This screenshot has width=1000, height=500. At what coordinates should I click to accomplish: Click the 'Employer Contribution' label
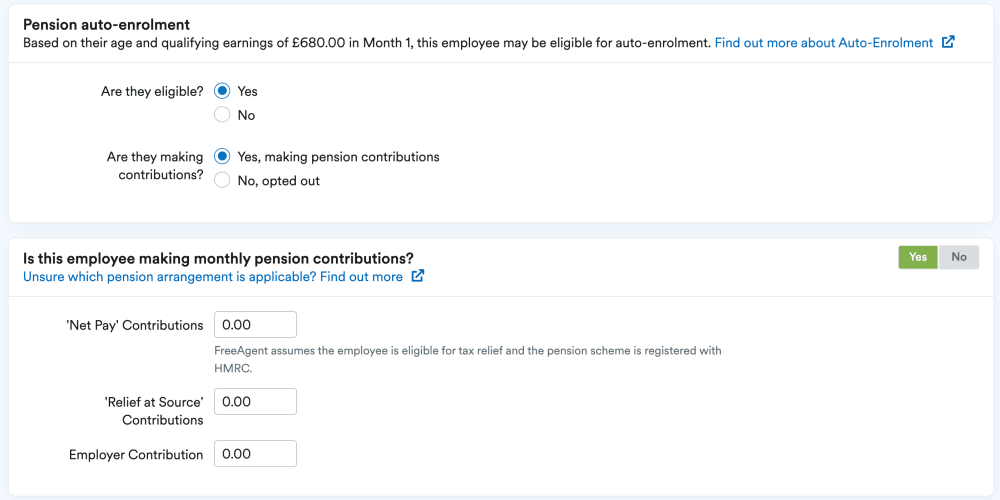tap(136, 454)
